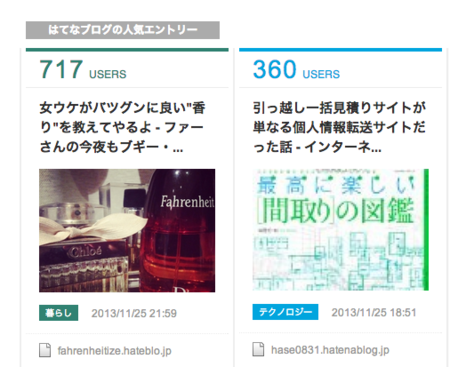The height and width of the screenshot is (367, 450).
Task: Click the page icon beside fahrenheitize.hateblo.jp
Action: tap(45, 350)
